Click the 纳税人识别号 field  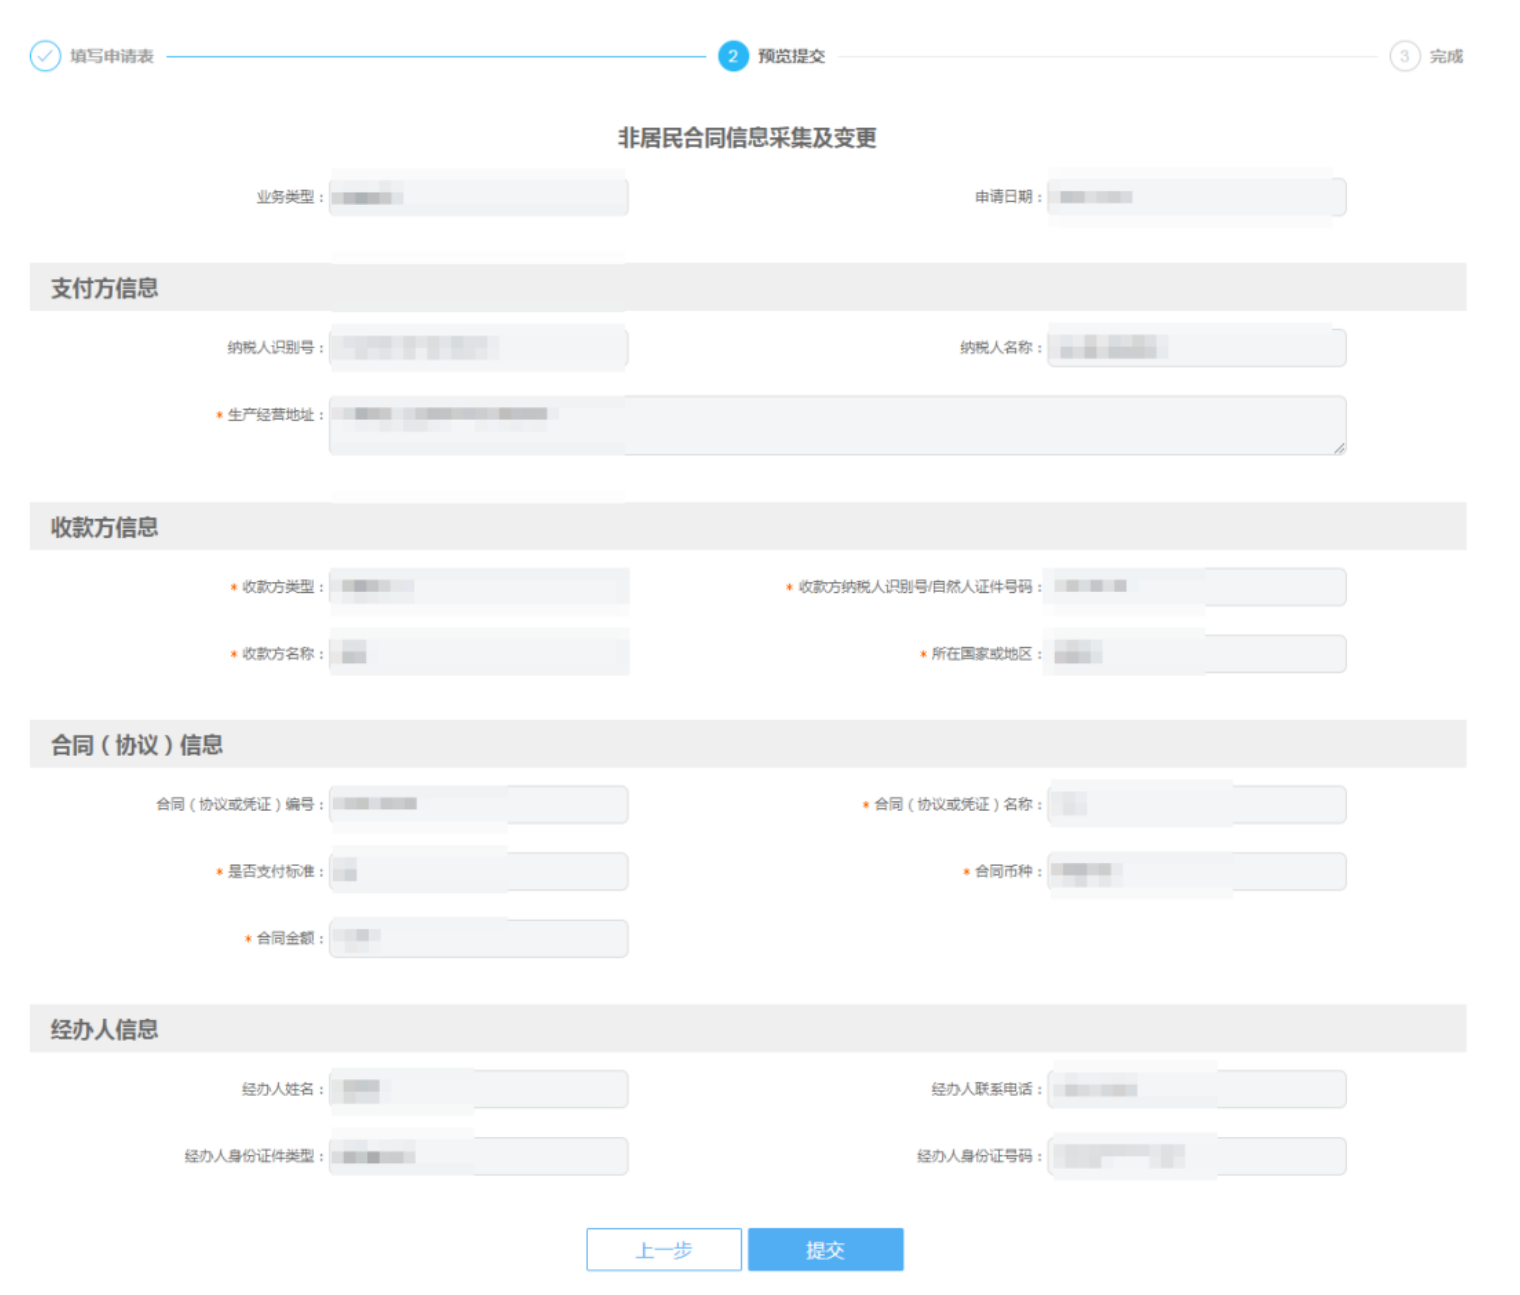[479, 347]
